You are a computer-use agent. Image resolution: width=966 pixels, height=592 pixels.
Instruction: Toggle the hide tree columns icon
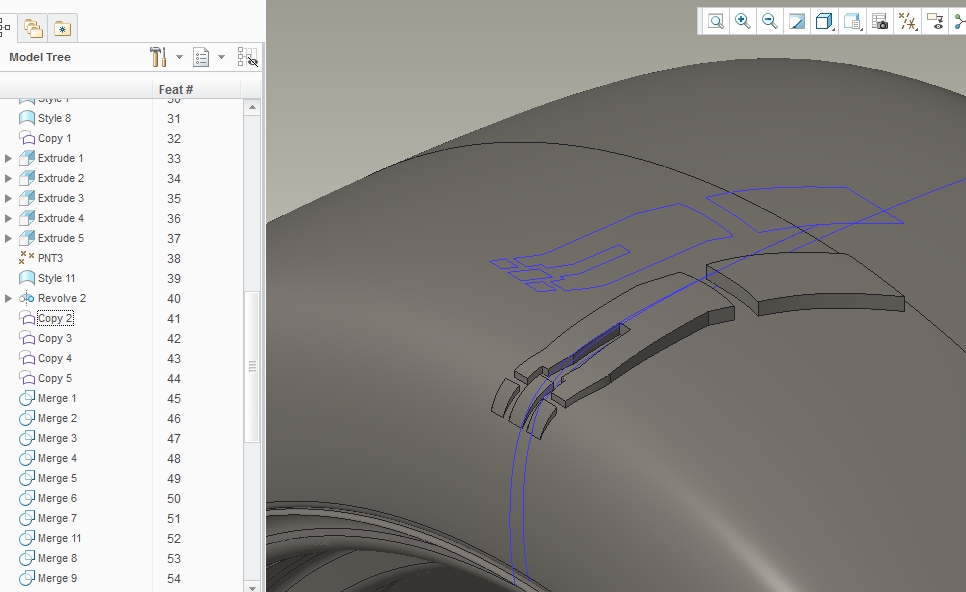pos(248,57)
